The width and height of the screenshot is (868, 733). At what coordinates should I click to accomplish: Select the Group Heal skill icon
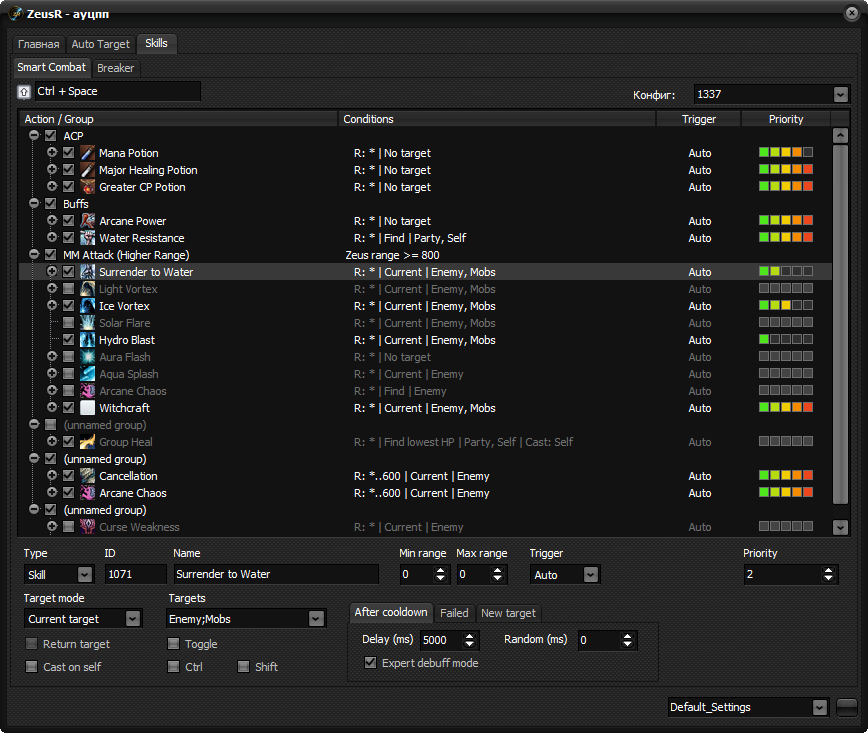[87, 442]
